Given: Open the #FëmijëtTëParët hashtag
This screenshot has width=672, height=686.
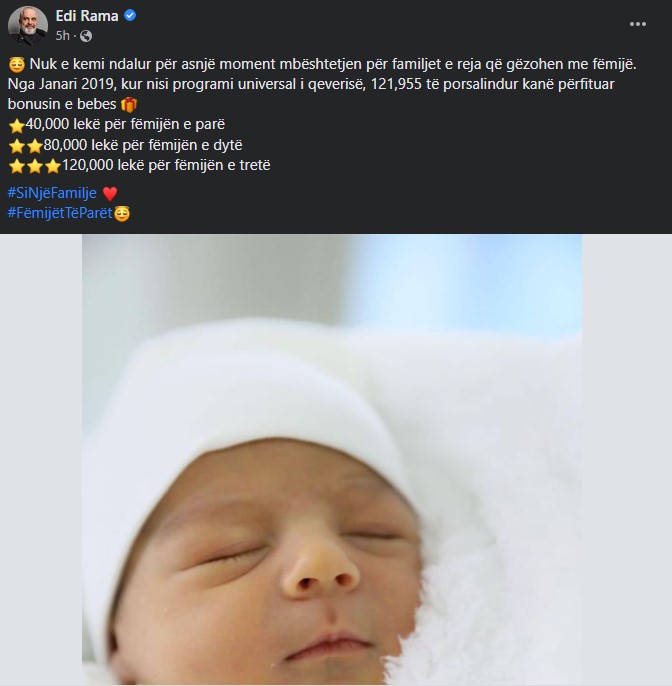Looking at the screenshot, I should click(x=59, y=213).
